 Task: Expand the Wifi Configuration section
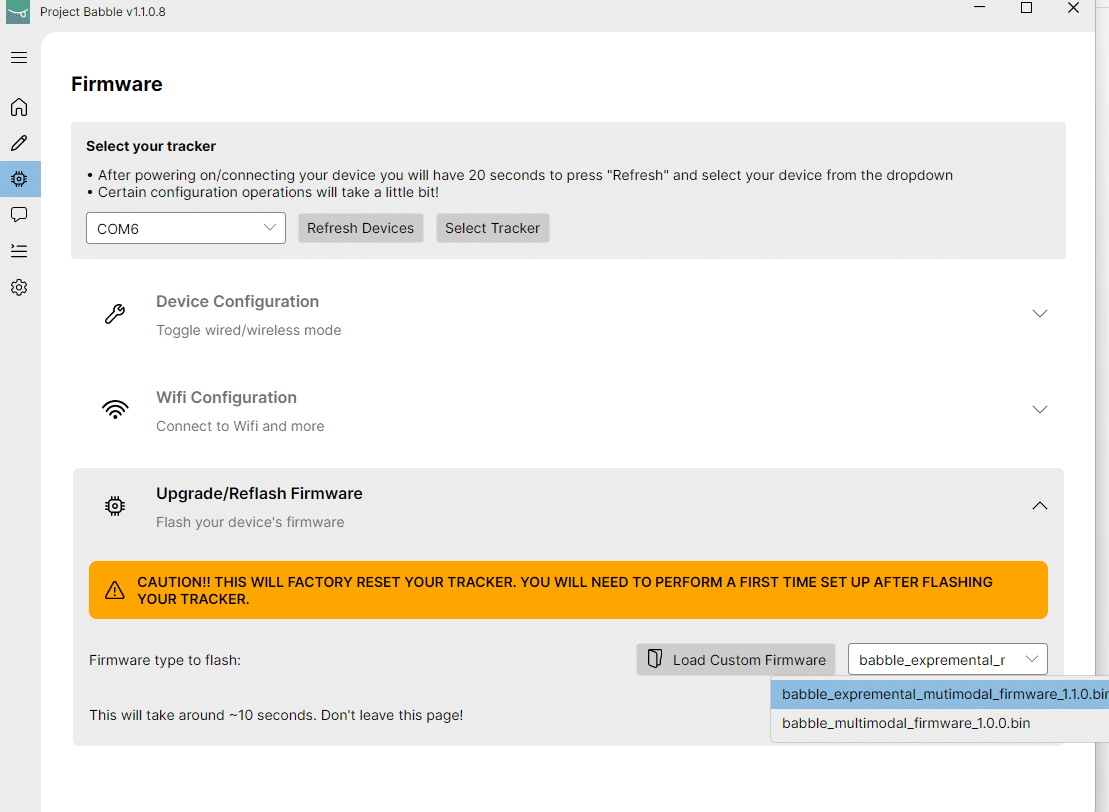pos(1040,410)
